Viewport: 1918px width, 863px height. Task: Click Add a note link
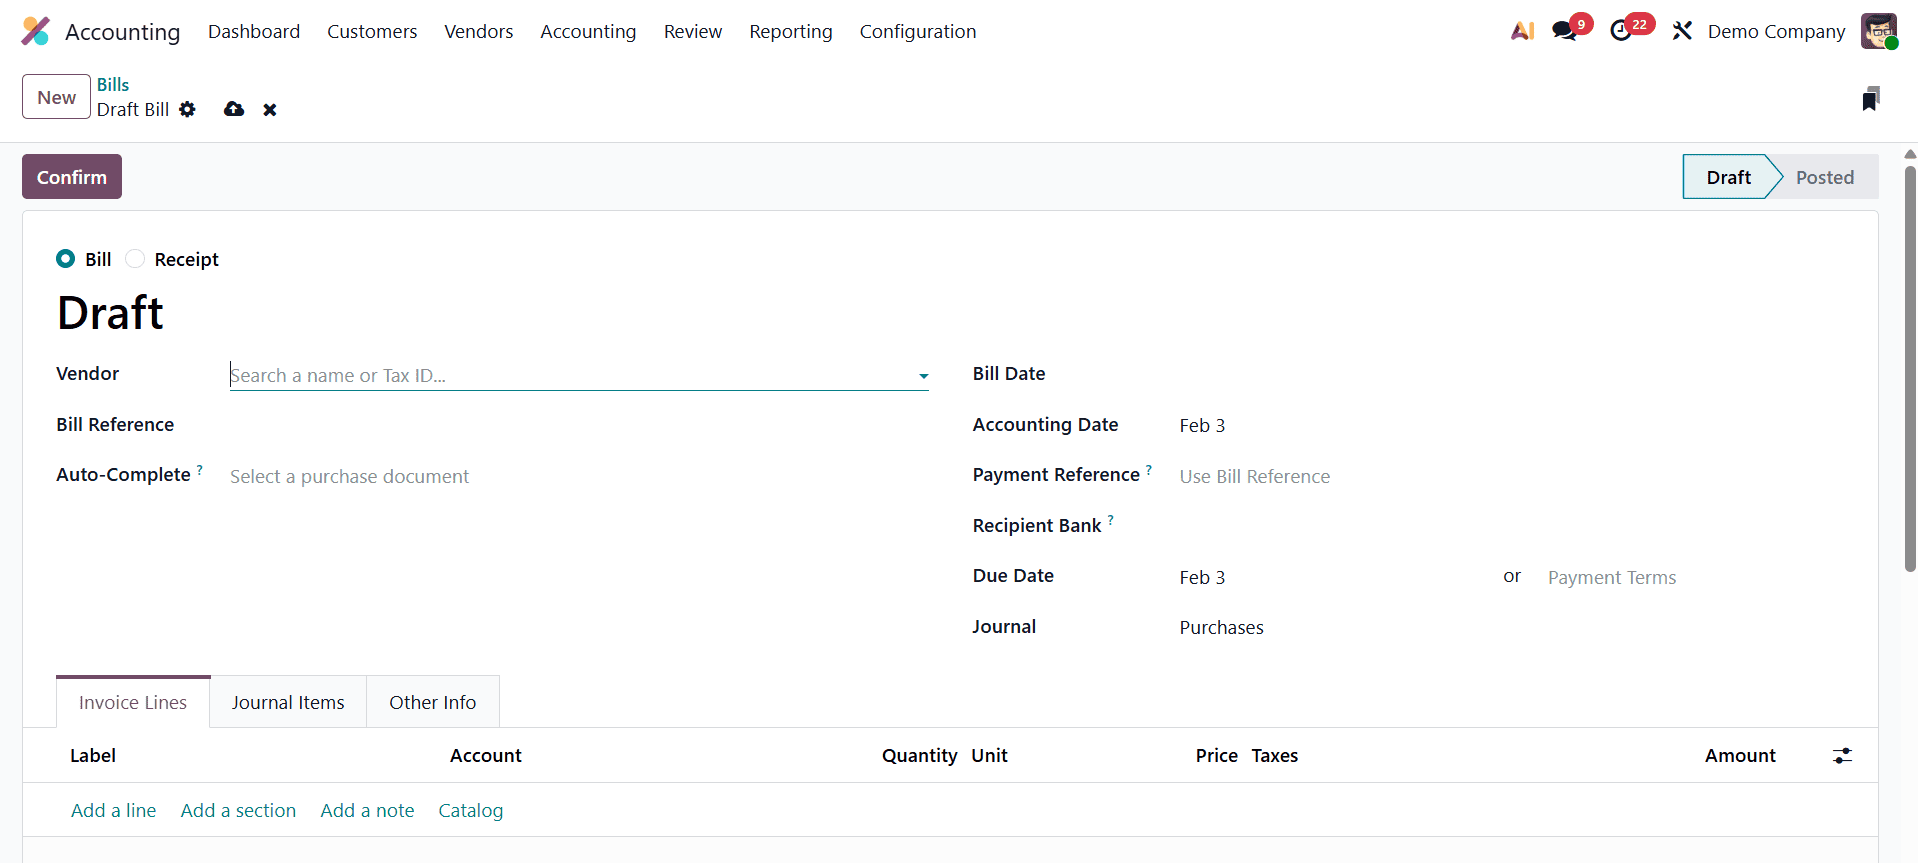click(x=367, y=811)
